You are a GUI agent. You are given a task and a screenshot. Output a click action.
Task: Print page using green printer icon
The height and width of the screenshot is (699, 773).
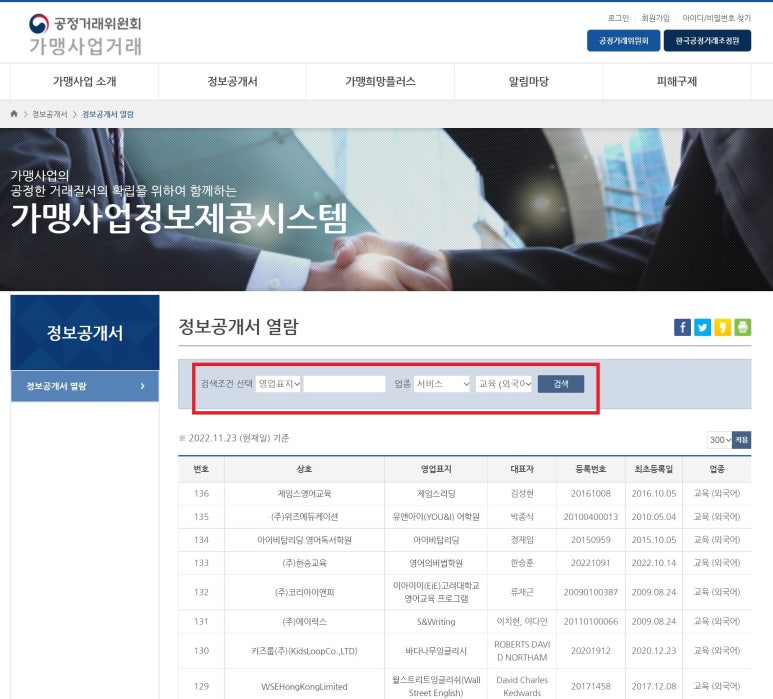click(742, 327)
